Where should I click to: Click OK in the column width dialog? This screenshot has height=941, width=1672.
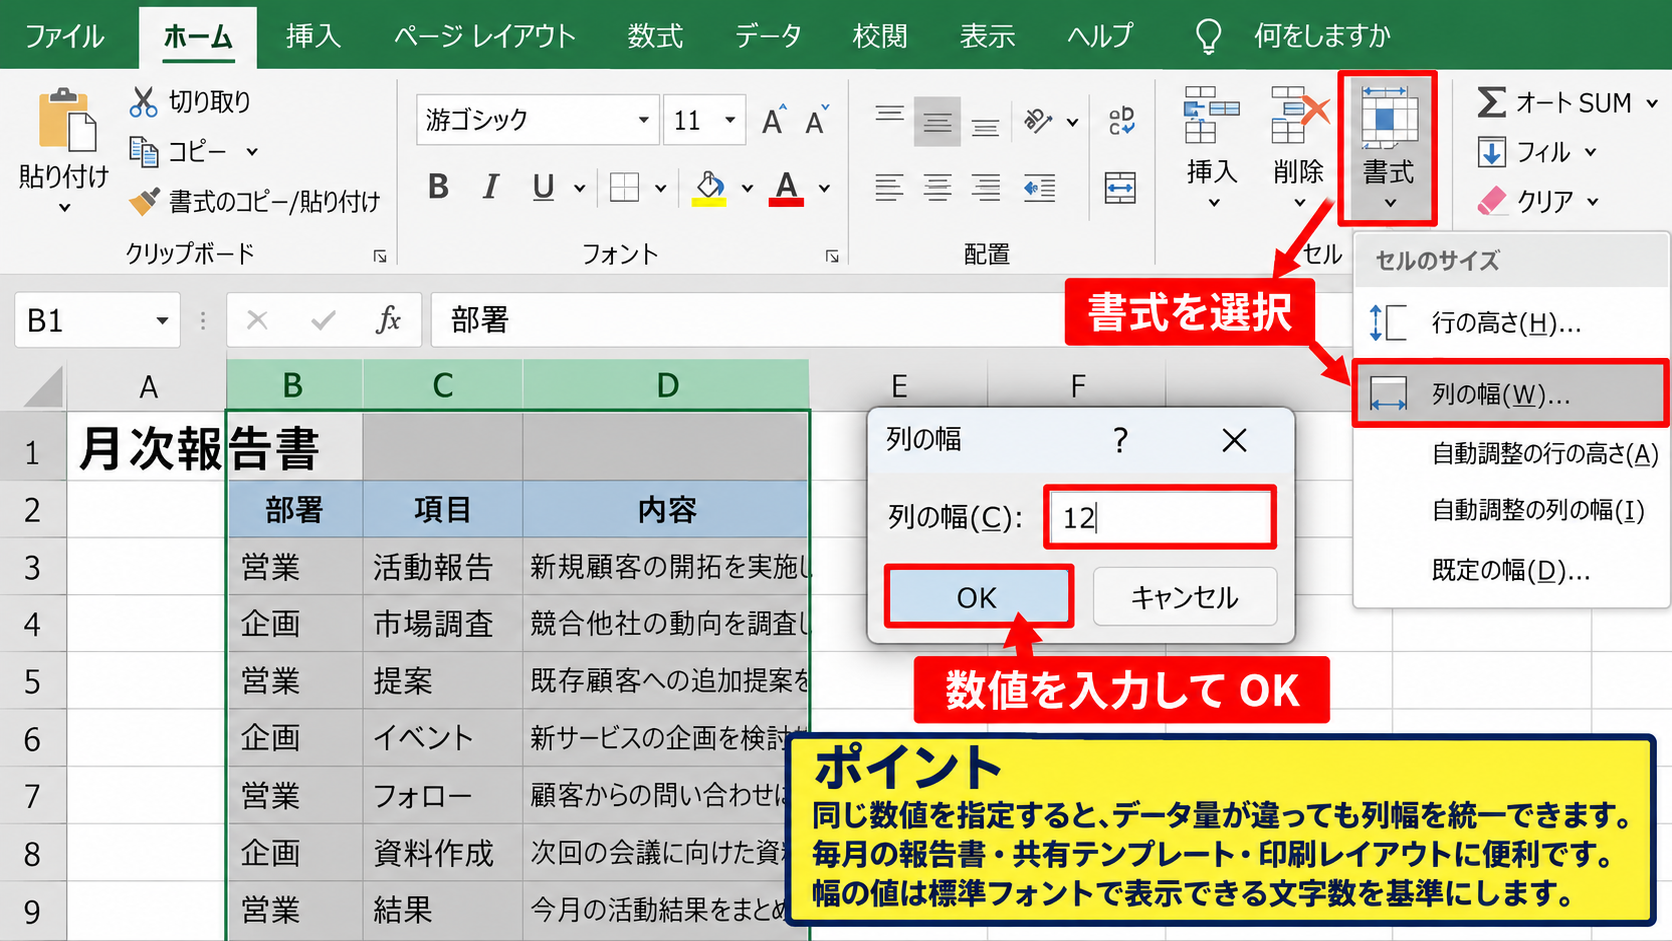977,597
